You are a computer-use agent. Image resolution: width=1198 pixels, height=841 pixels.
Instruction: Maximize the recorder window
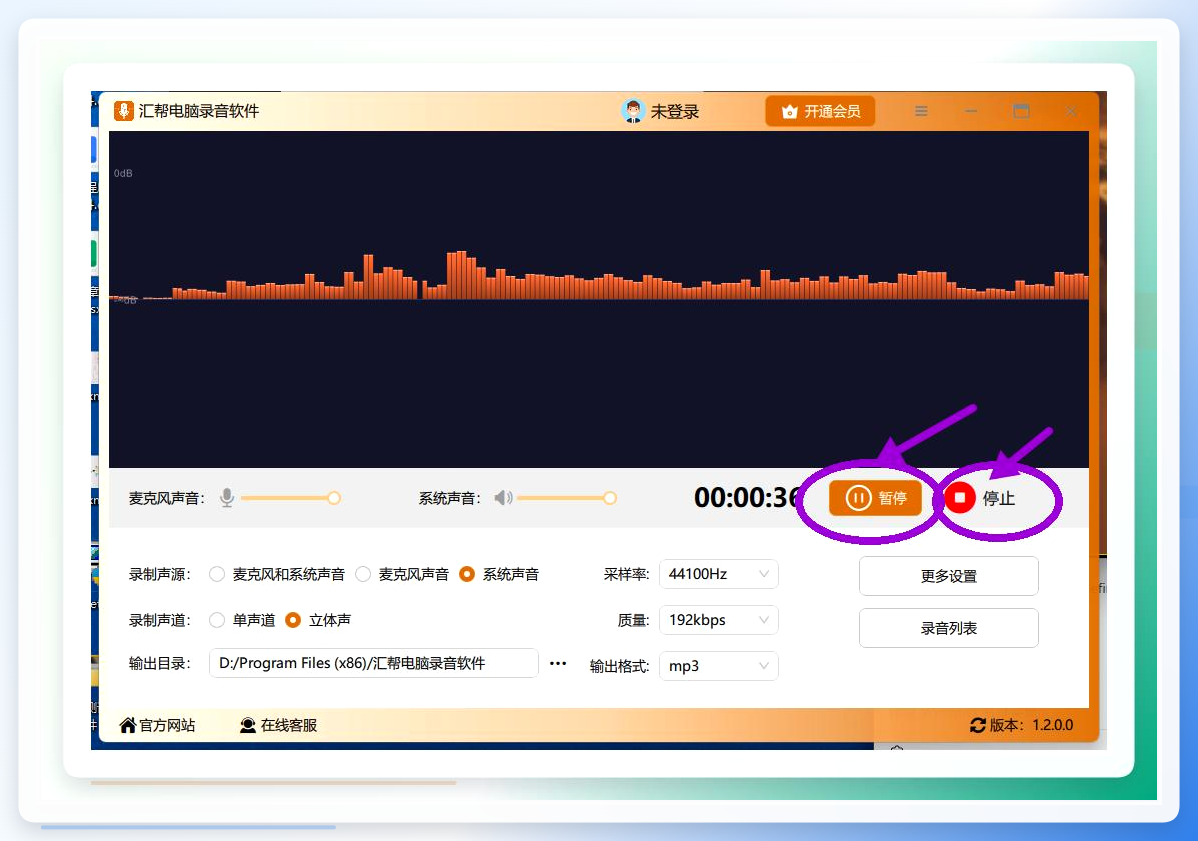point(1022,112)
